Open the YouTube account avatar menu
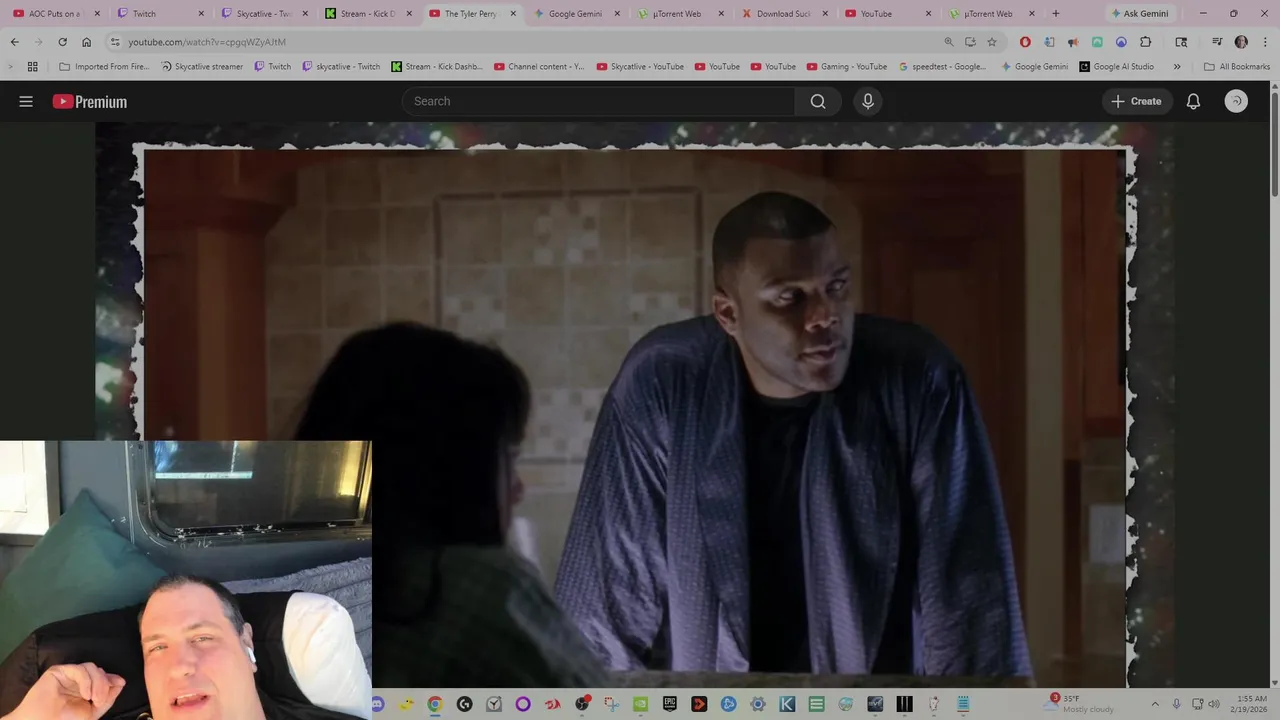This screenshot has height=720, width=1280. coord(1236,101)
